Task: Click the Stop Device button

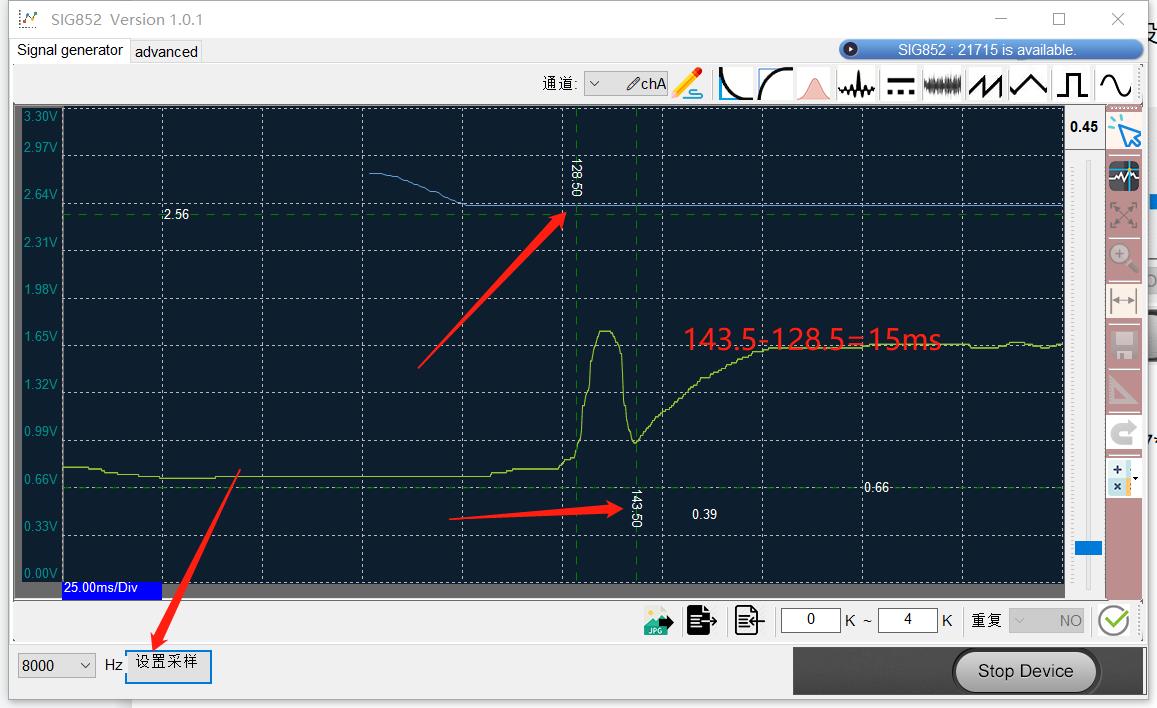Action: click(1025, 671)
